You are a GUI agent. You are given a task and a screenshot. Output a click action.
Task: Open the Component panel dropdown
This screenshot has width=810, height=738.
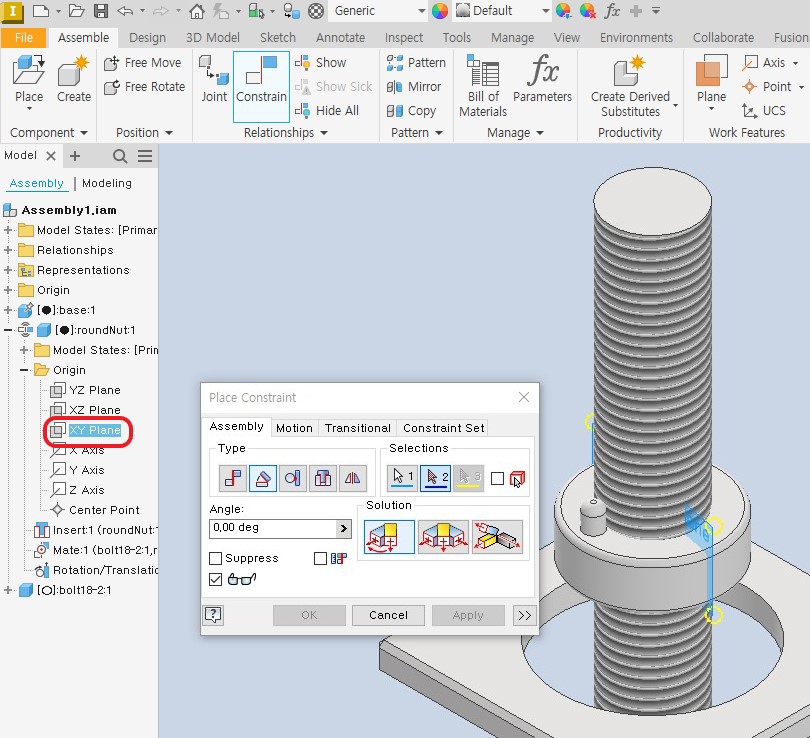[49, 133]
